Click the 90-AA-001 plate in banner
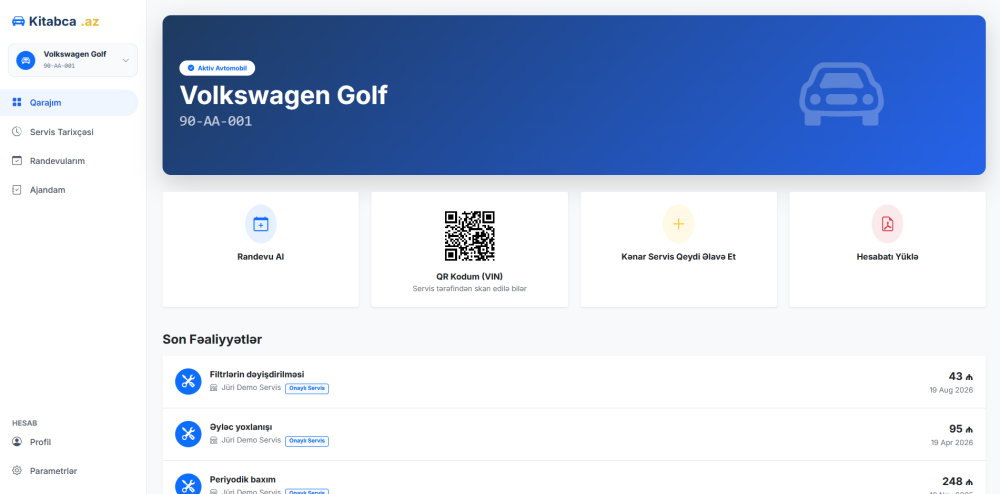Image resolution: width=1000 pixels, height=494 pixels. [x=216, y=121]
